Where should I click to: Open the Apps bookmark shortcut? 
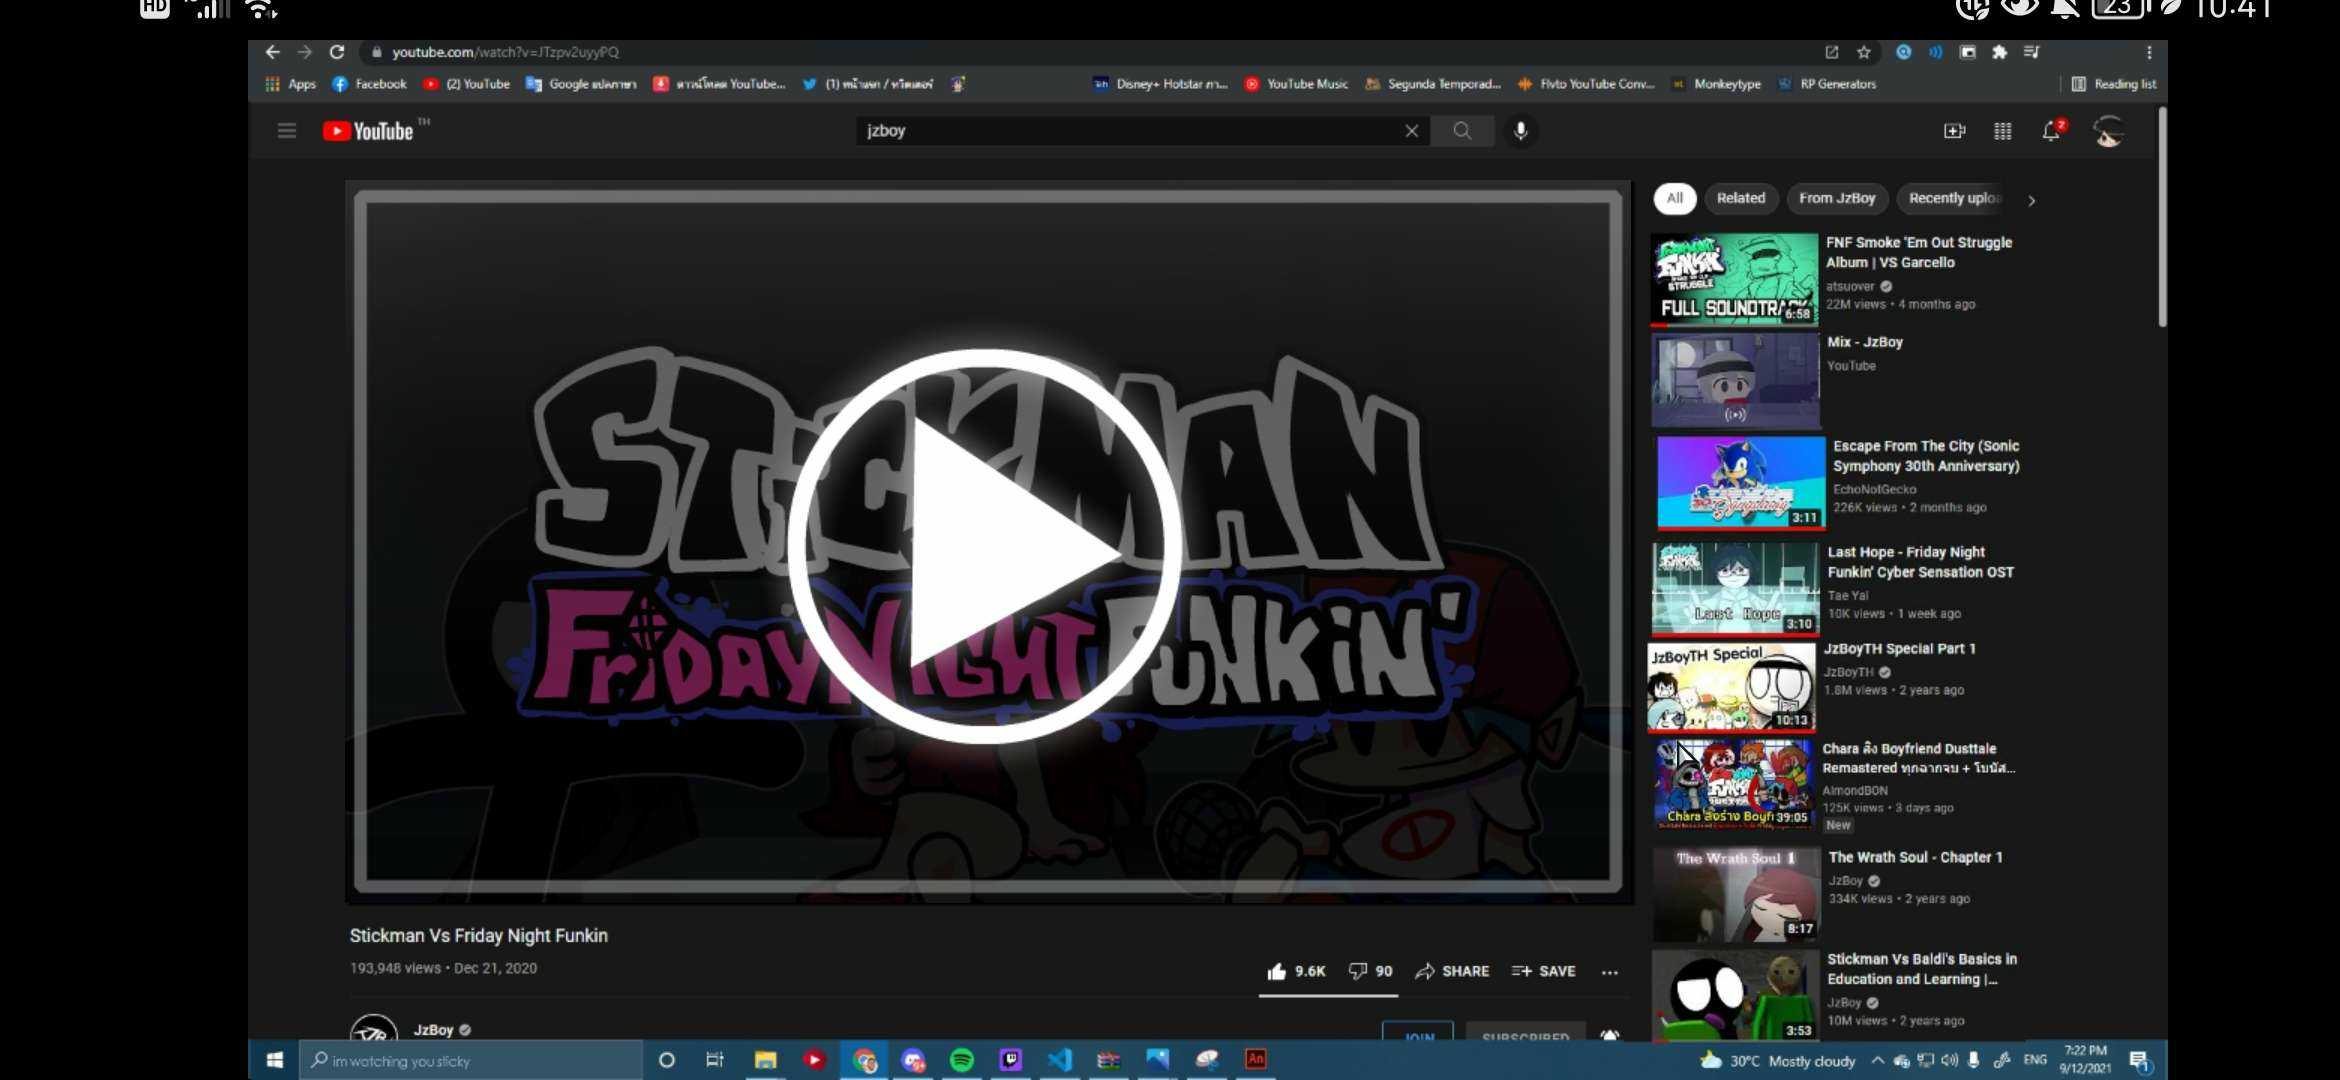click(x=291, y=84)
